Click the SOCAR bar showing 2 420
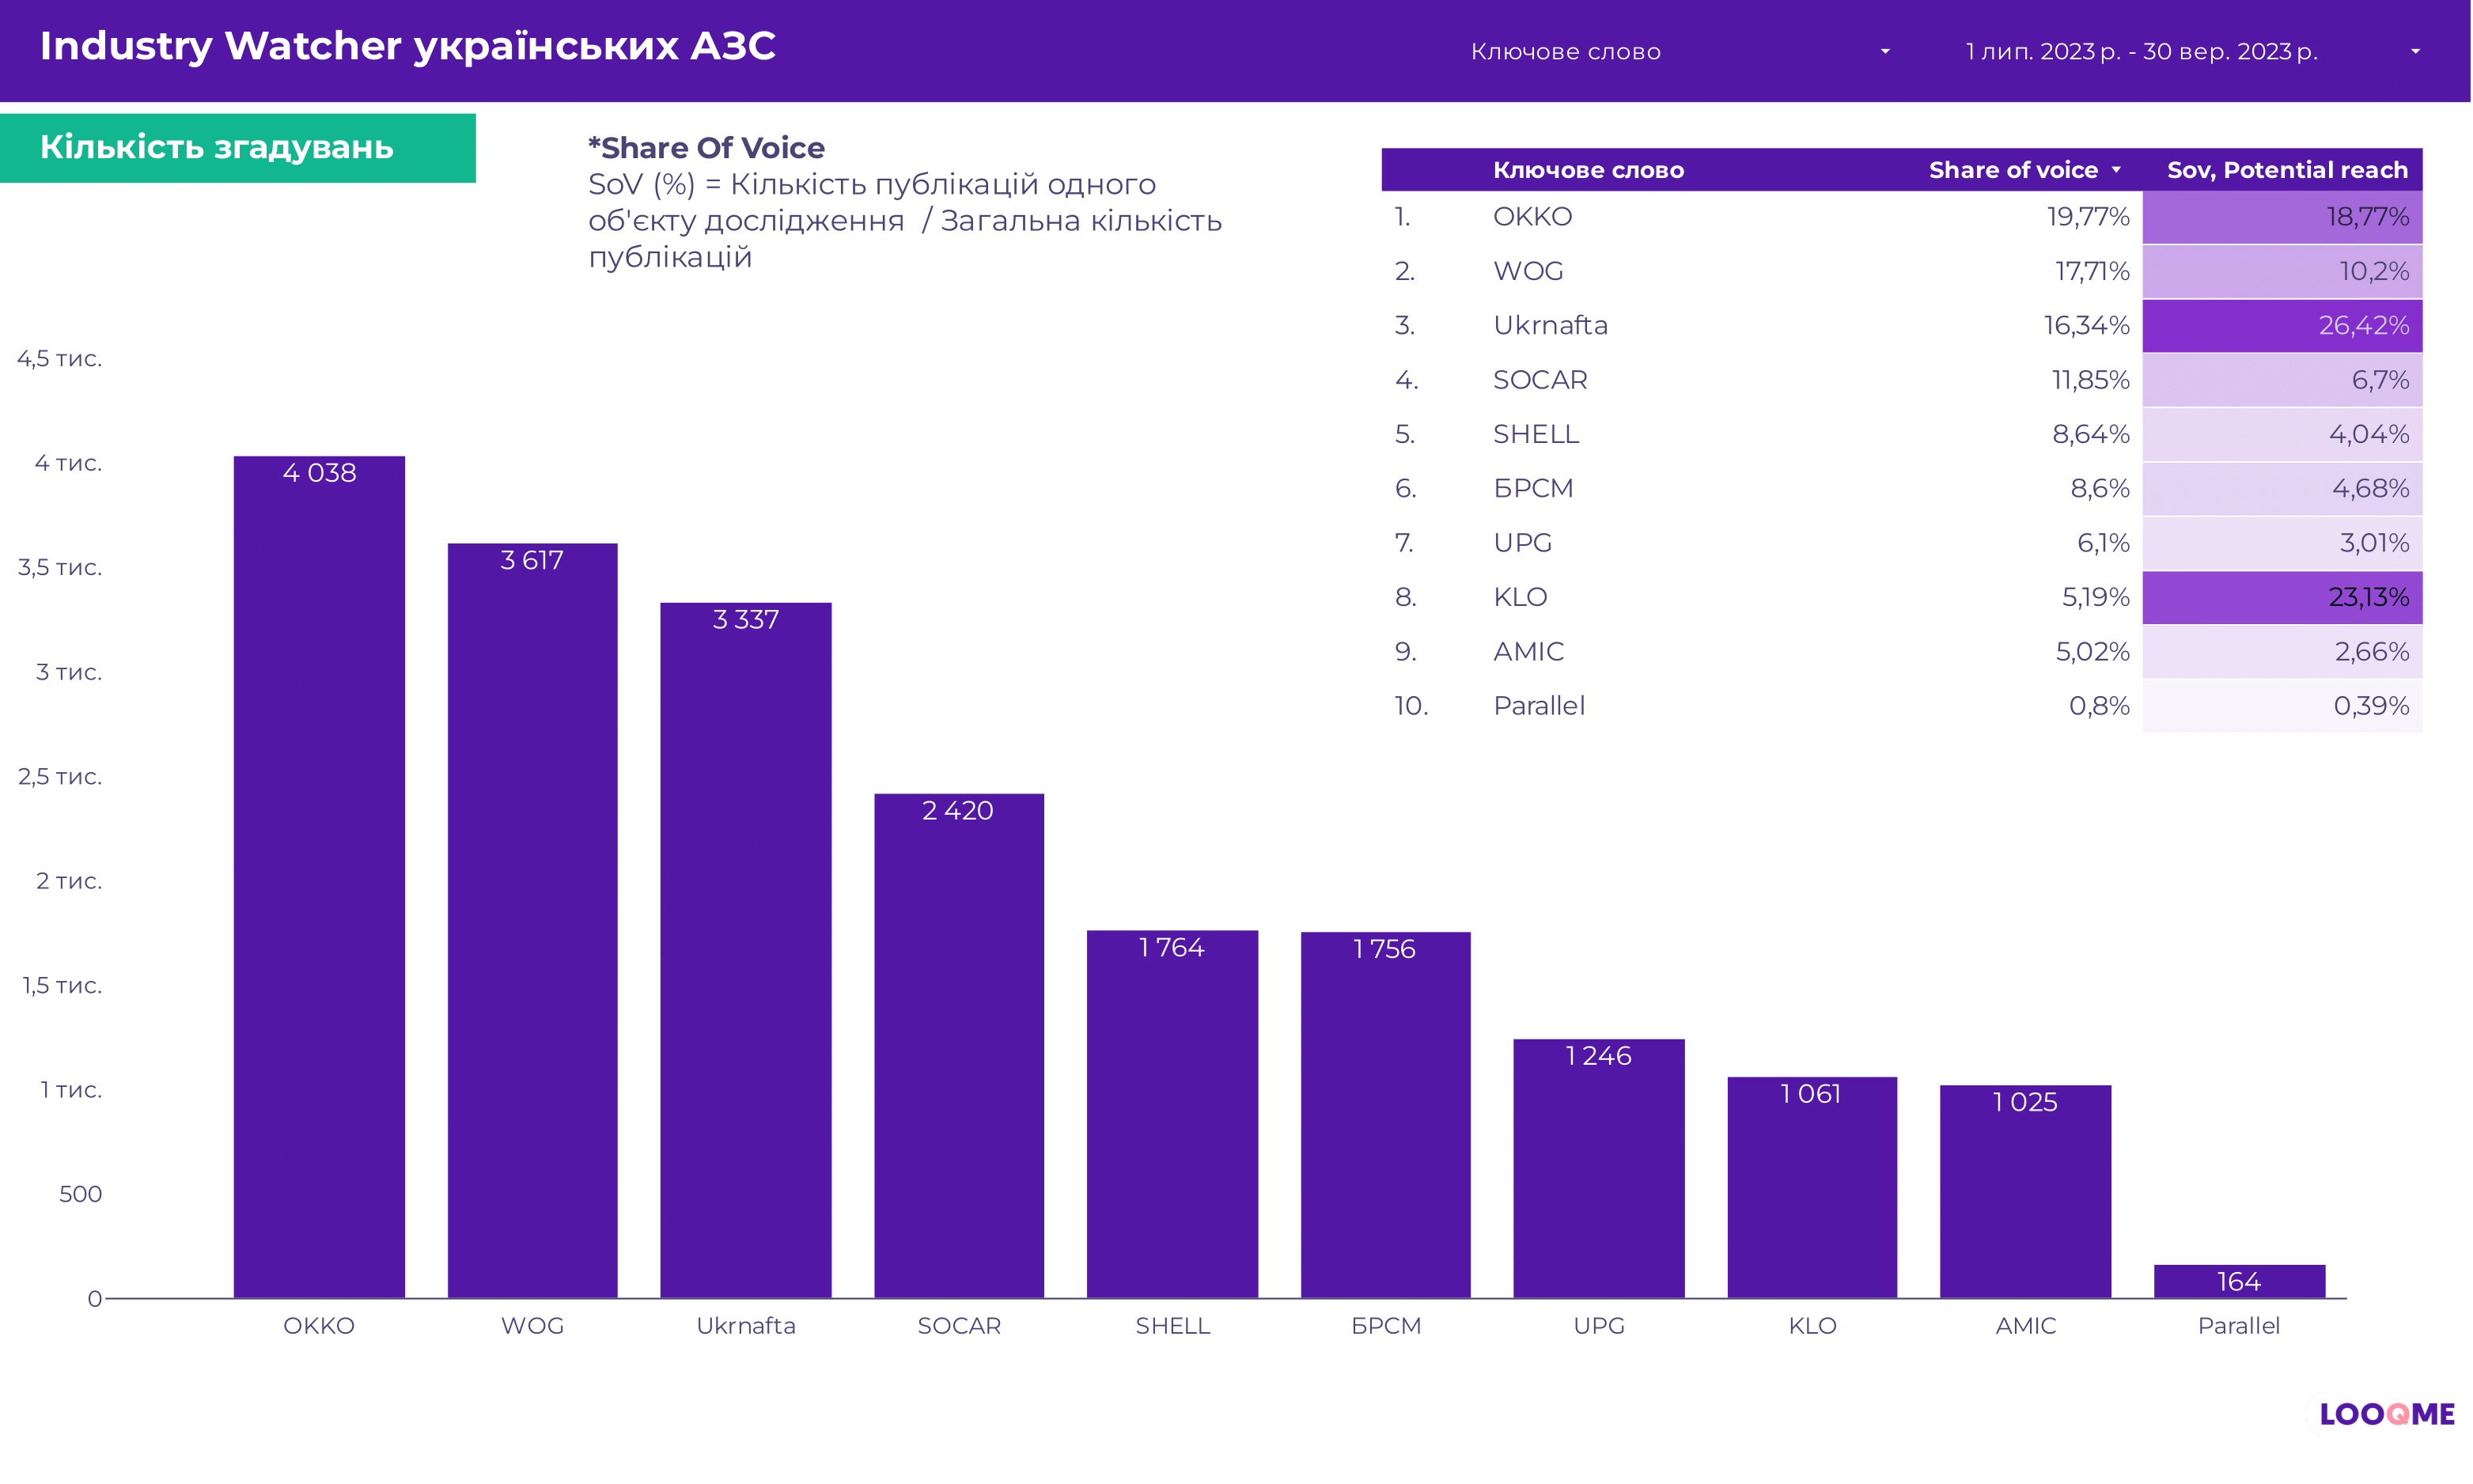Screen dimensions: 2473x1484 958,1045
